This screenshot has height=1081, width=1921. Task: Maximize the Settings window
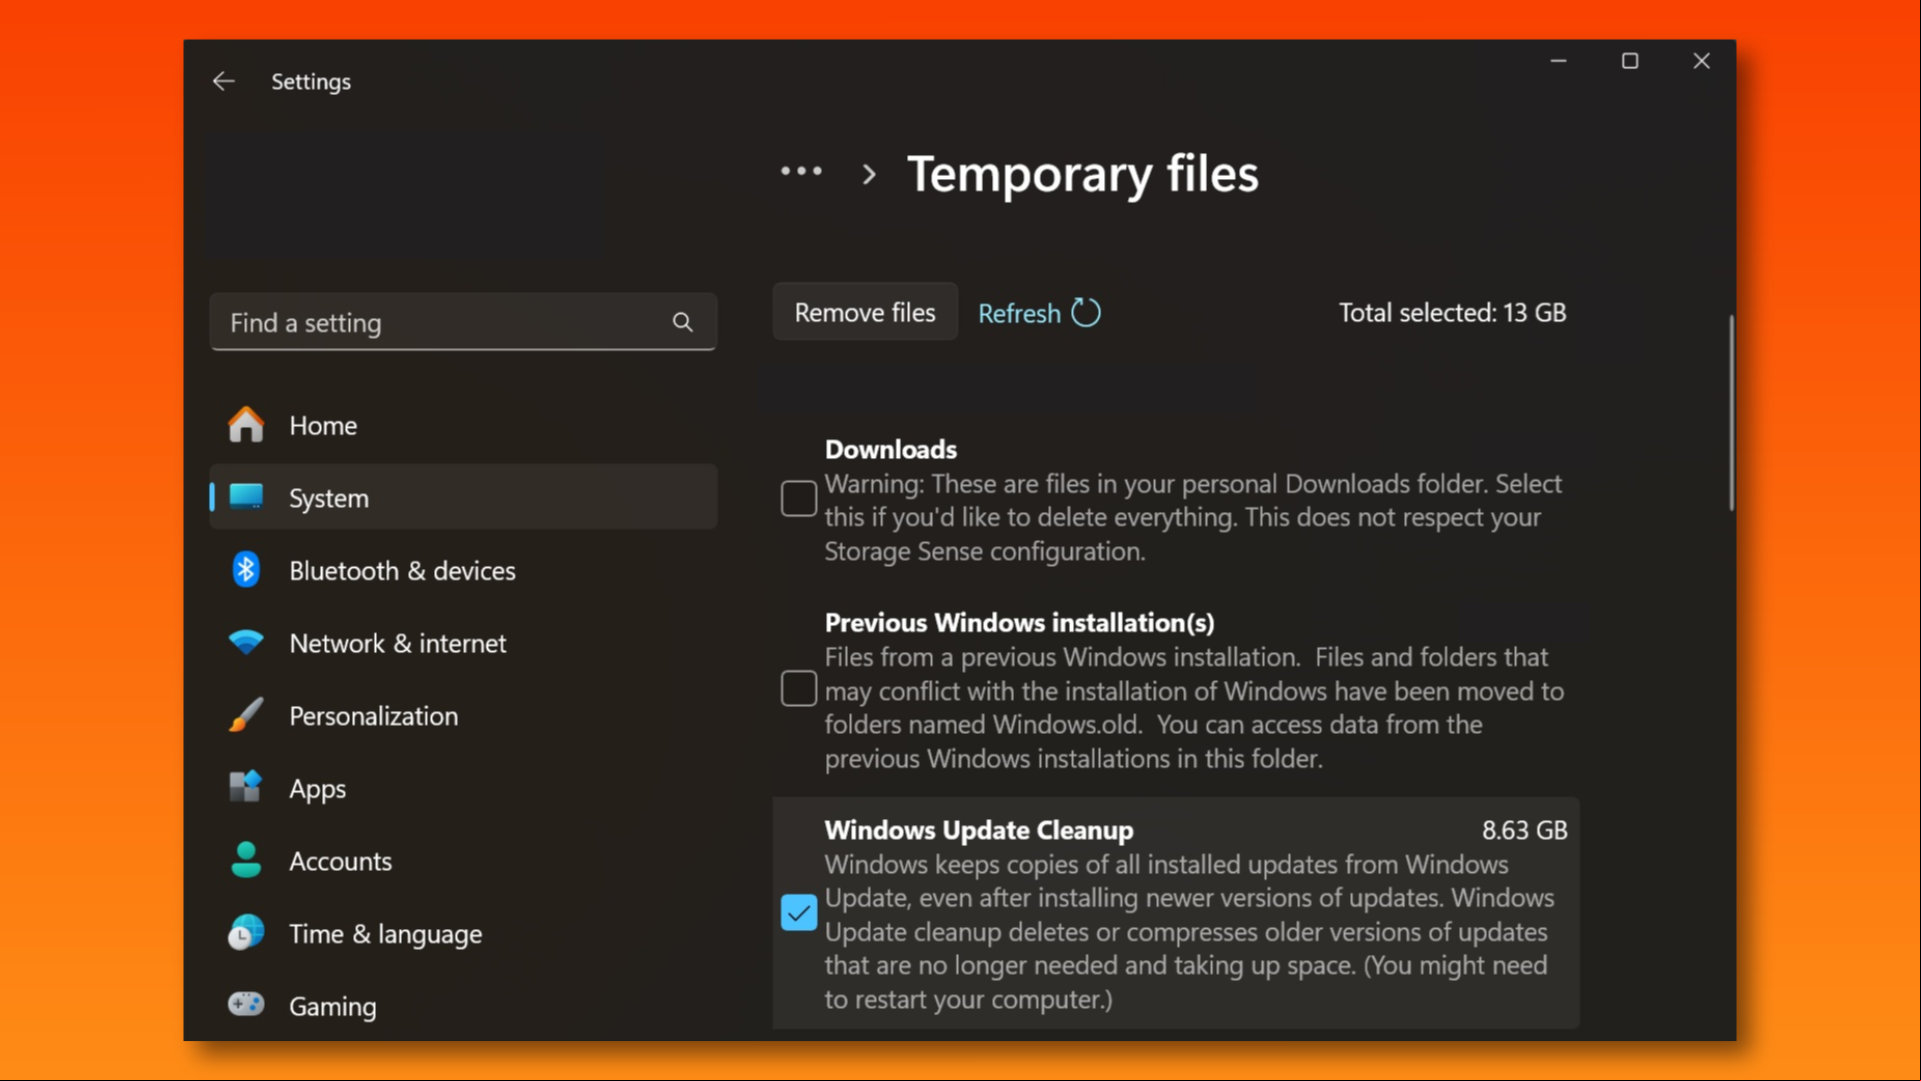pos(1630,61)
